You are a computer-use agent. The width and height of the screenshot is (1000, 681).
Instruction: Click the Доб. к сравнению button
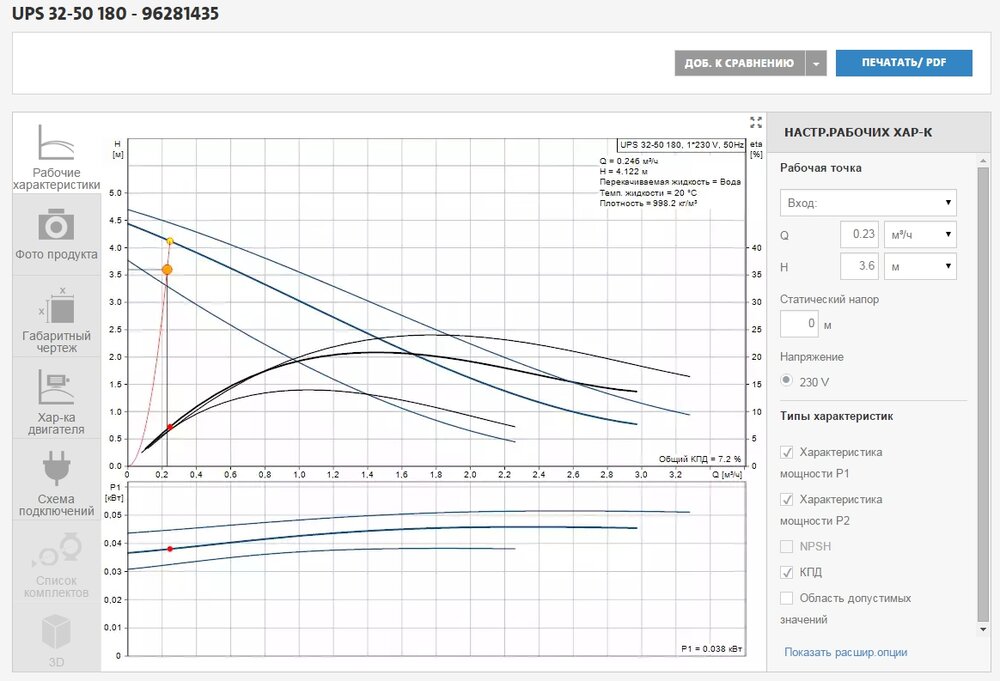(739, 63)
